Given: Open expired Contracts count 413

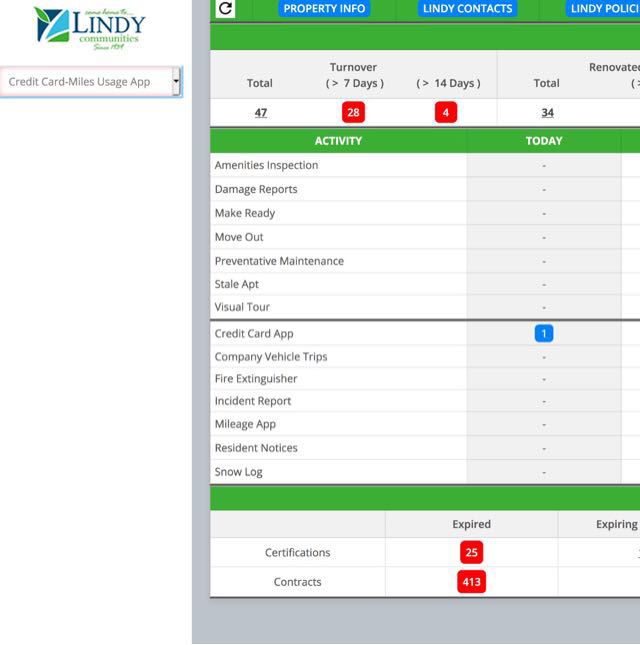Looking at the screenshot, I should 471,582.
